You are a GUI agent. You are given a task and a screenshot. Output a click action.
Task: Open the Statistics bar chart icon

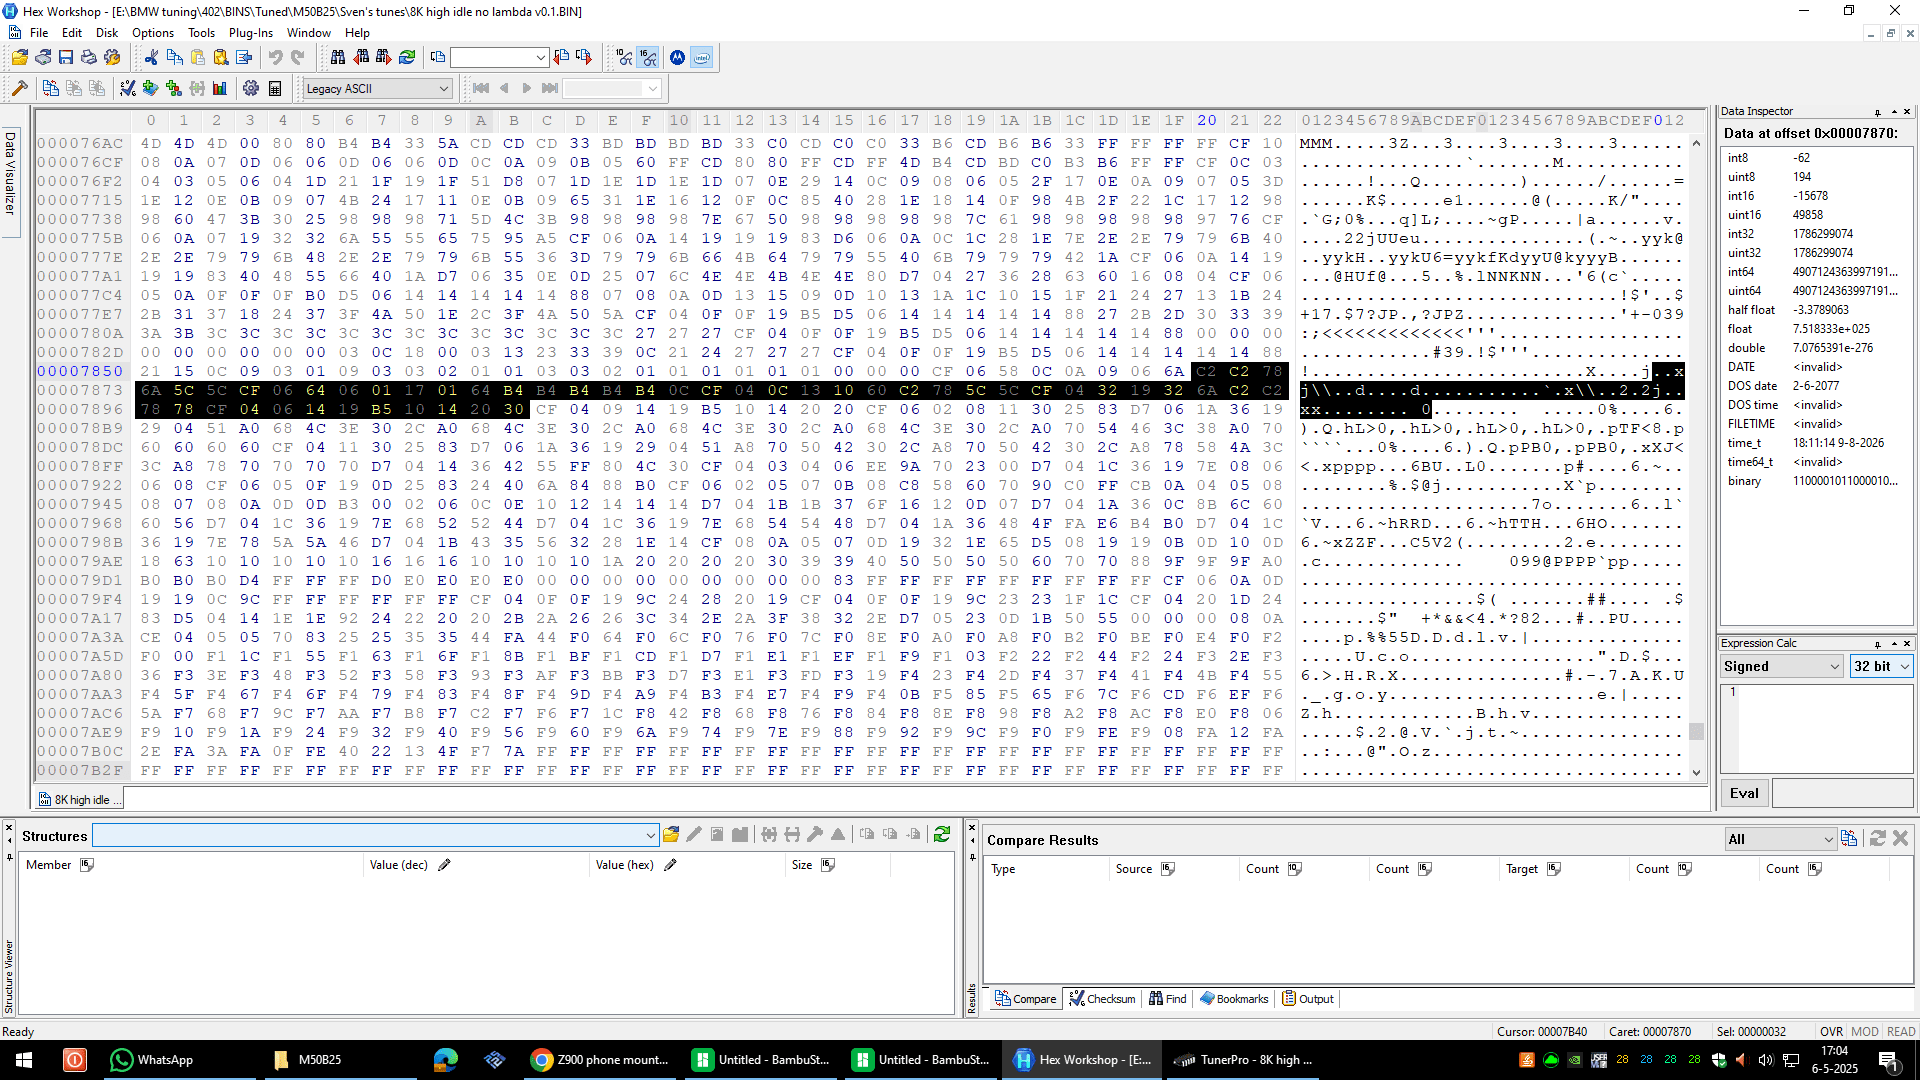pos(219,88)
